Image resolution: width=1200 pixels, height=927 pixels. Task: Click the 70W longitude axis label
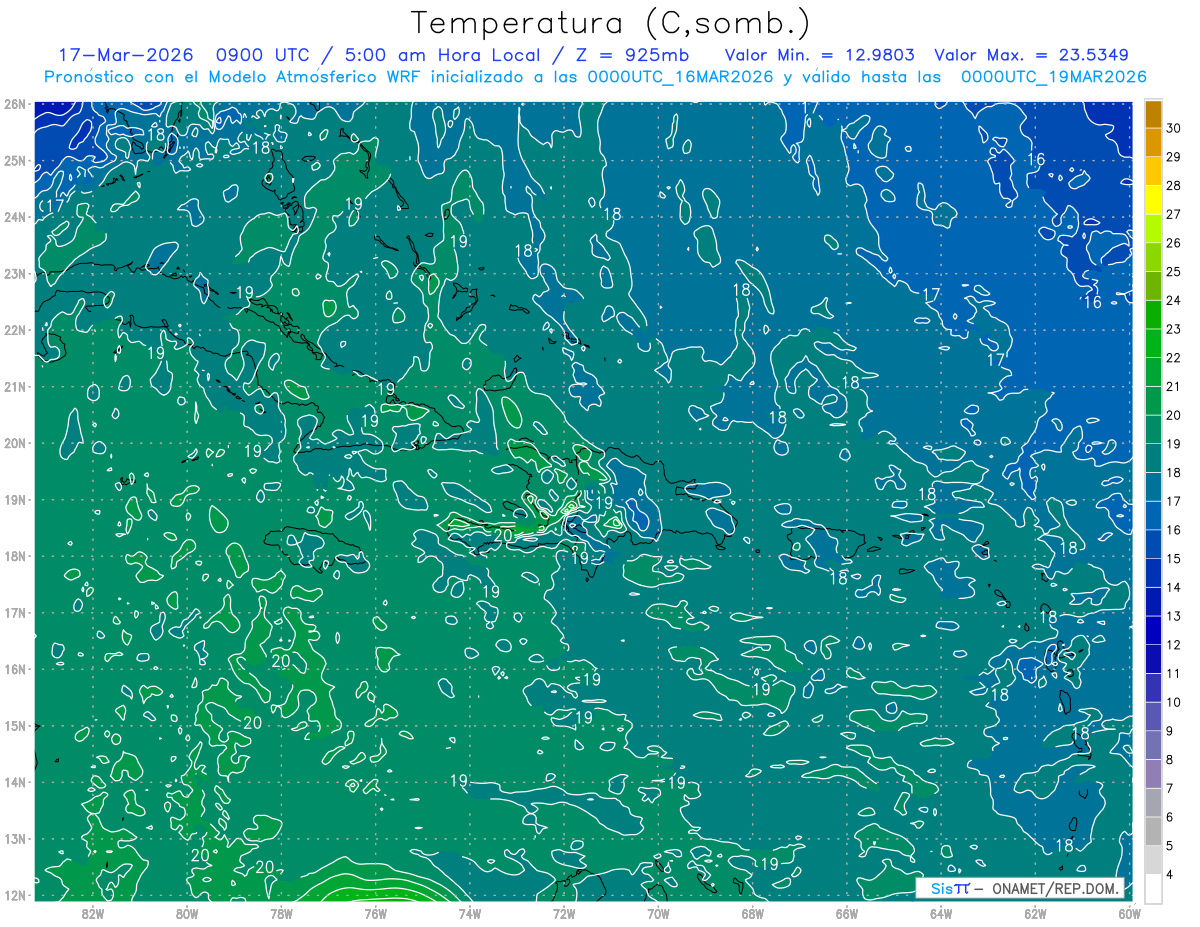point(658,913)
